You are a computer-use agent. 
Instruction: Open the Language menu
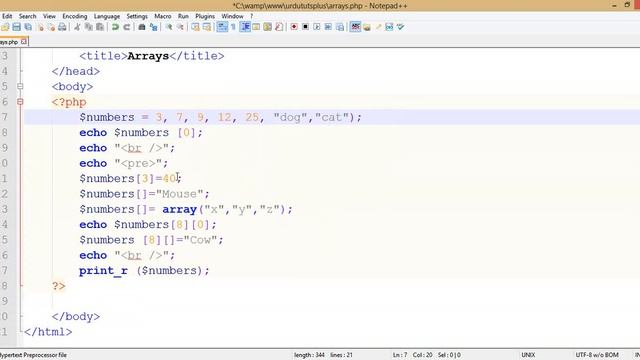coord(107,16)
